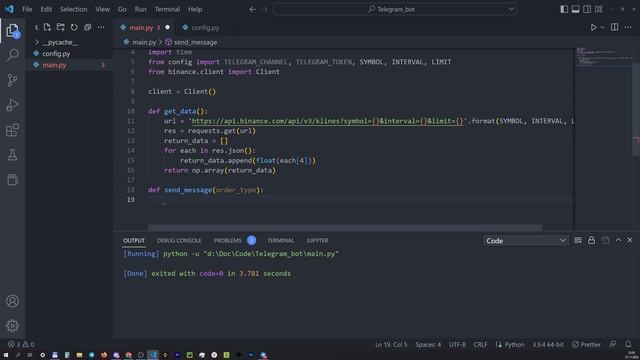
Task: Open the Go menu
Action: [122, 9]
